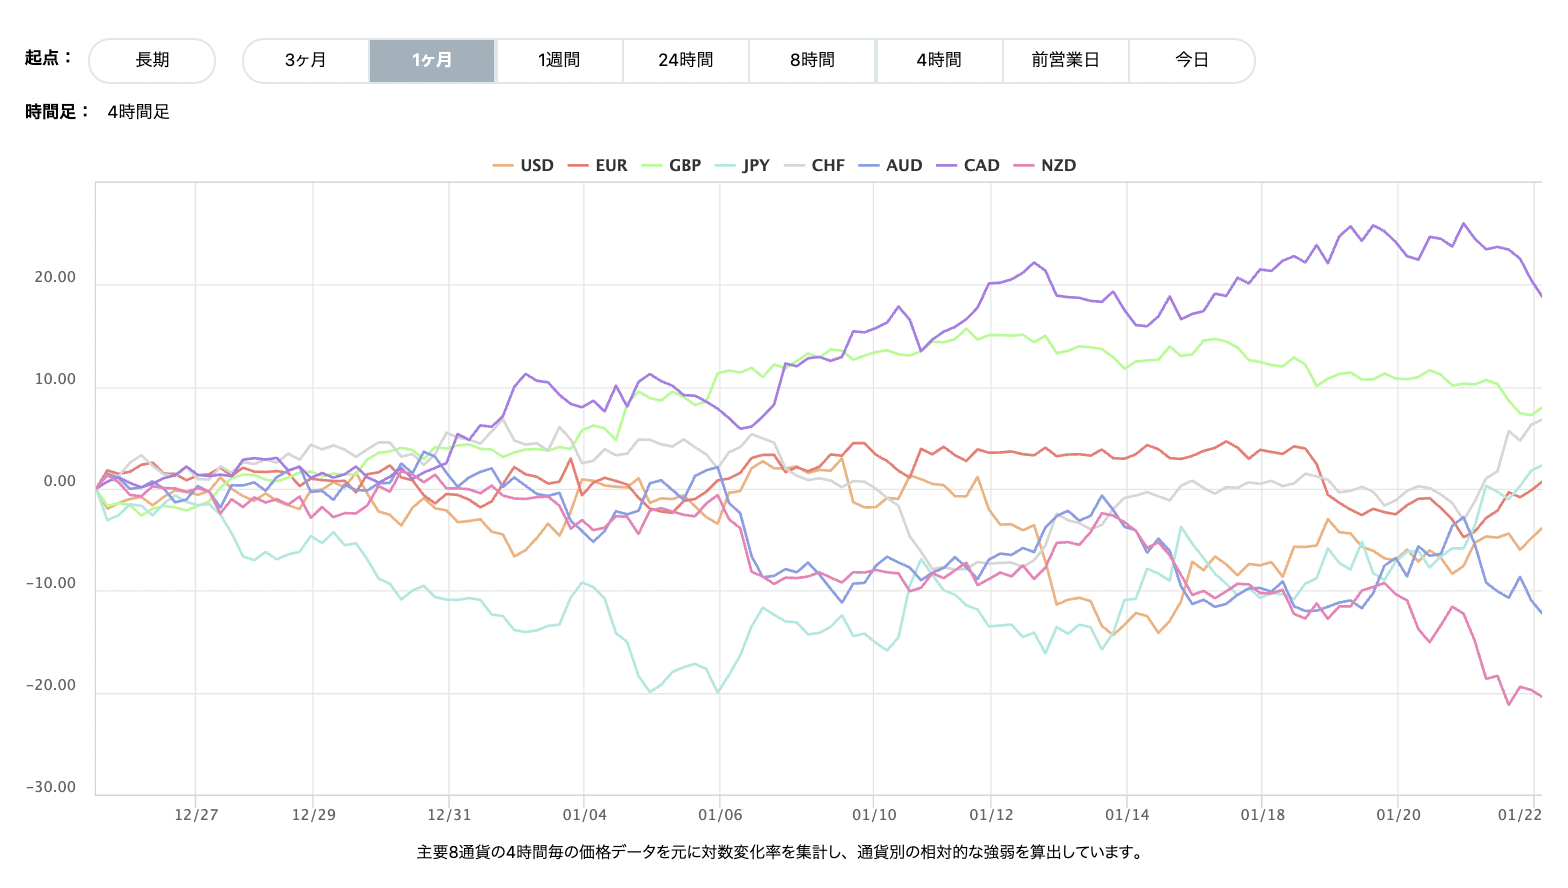1568x888 pixels.
Task: Toggle USD series in chart legend
Action: [524, 166]
